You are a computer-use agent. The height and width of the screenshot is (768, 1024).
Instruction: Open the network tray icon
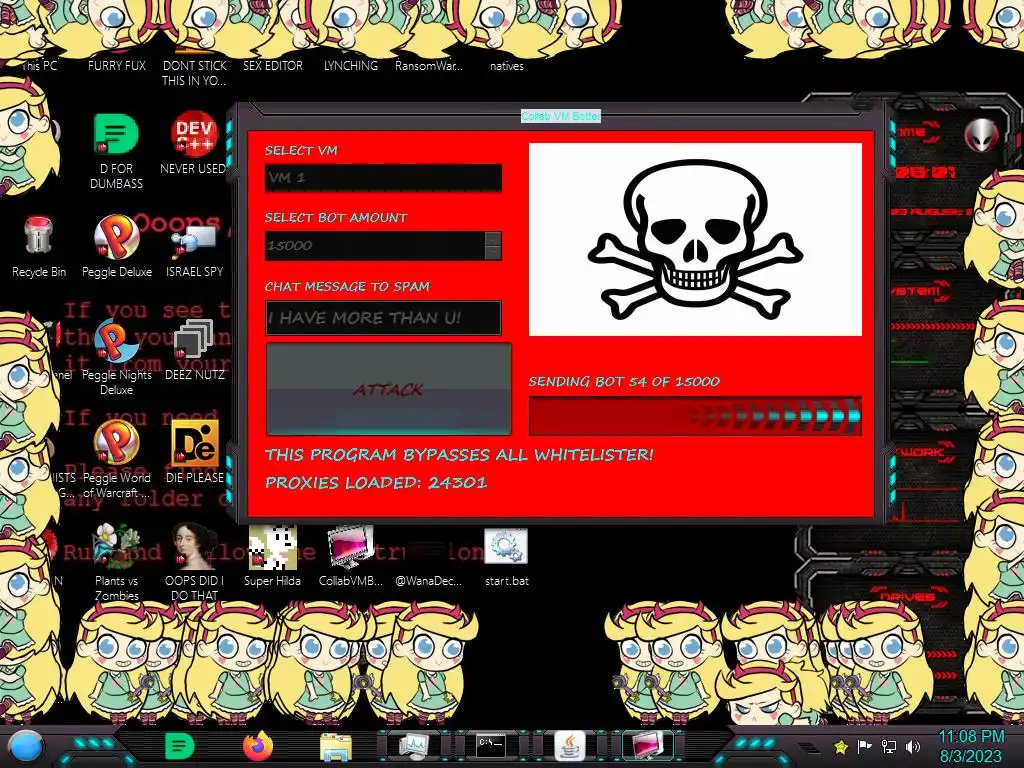click(x=889, y=746)
